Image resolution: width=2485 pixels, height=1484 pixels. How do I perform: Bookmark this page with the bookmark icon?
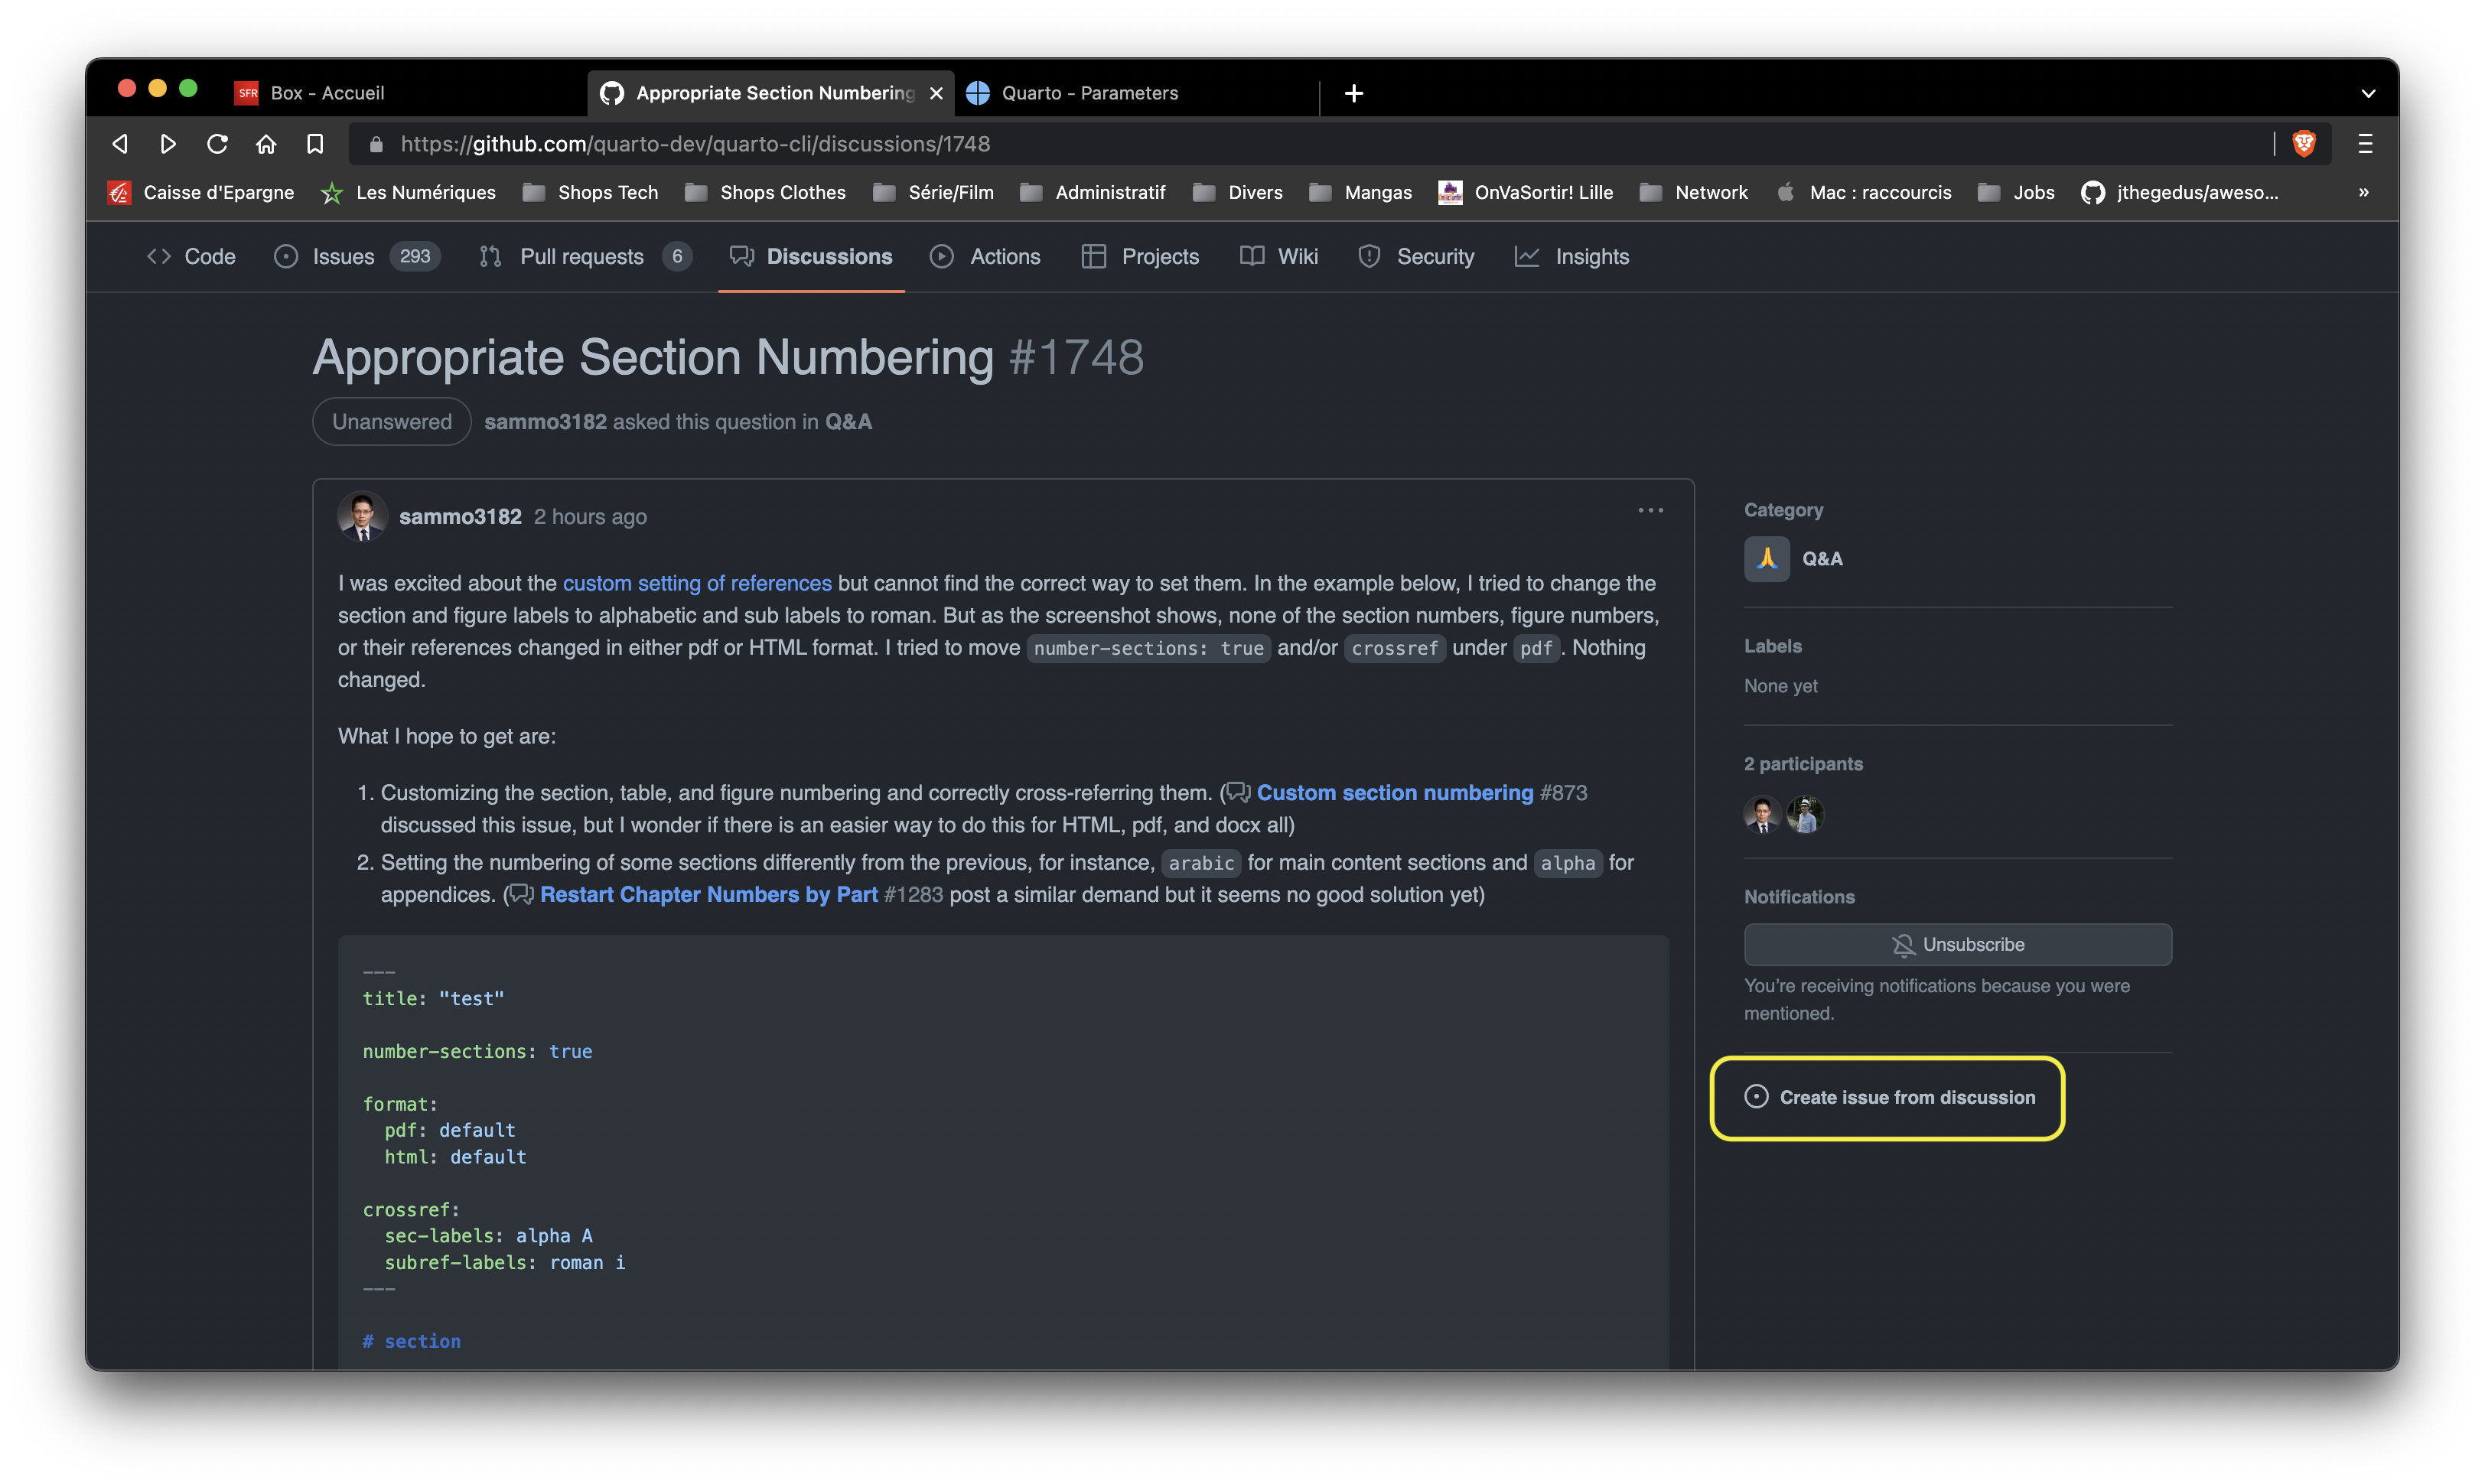coord(315,144)
